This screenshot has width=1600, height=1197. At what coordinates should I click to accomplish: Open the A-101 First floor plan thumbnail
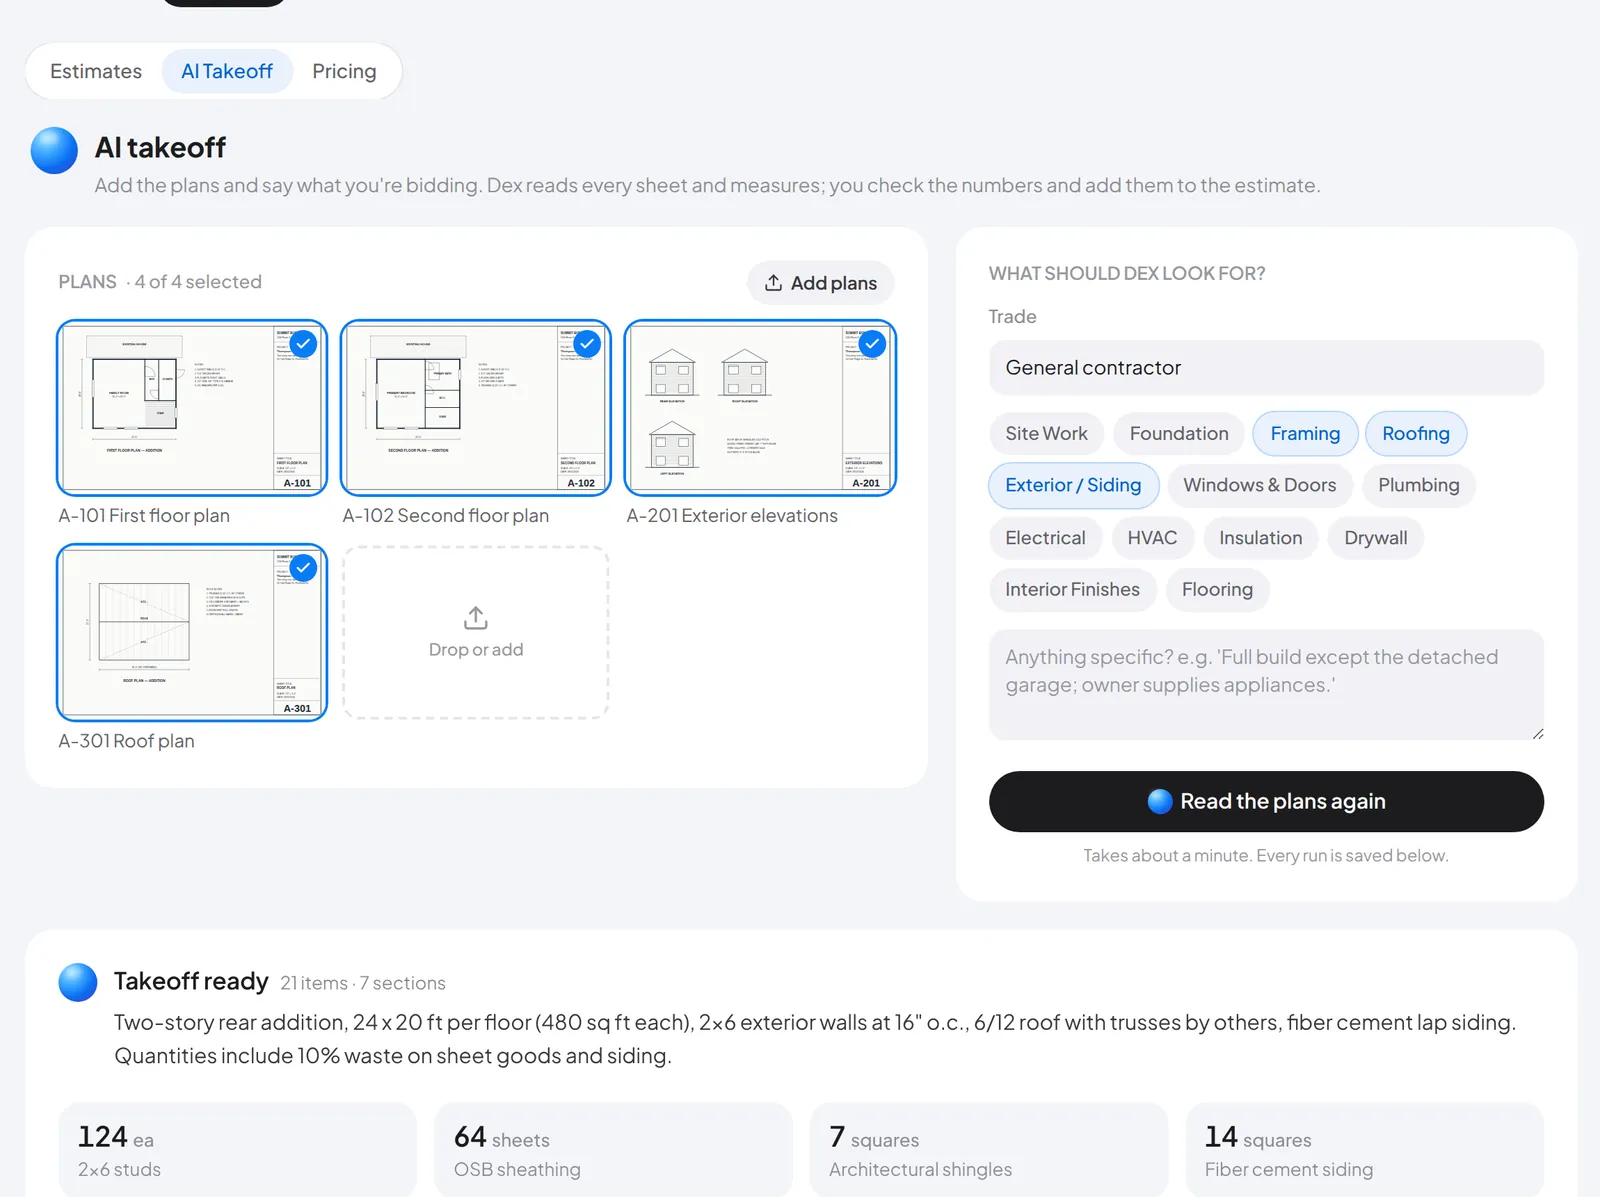[x=192, y=408]
